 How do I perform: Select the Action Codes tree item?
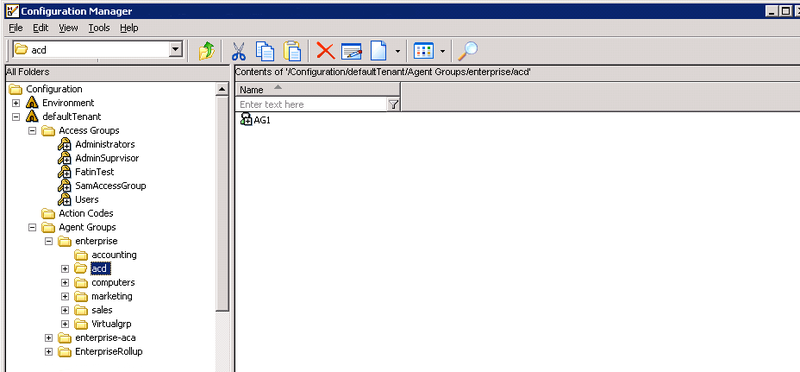coord(86,213)
